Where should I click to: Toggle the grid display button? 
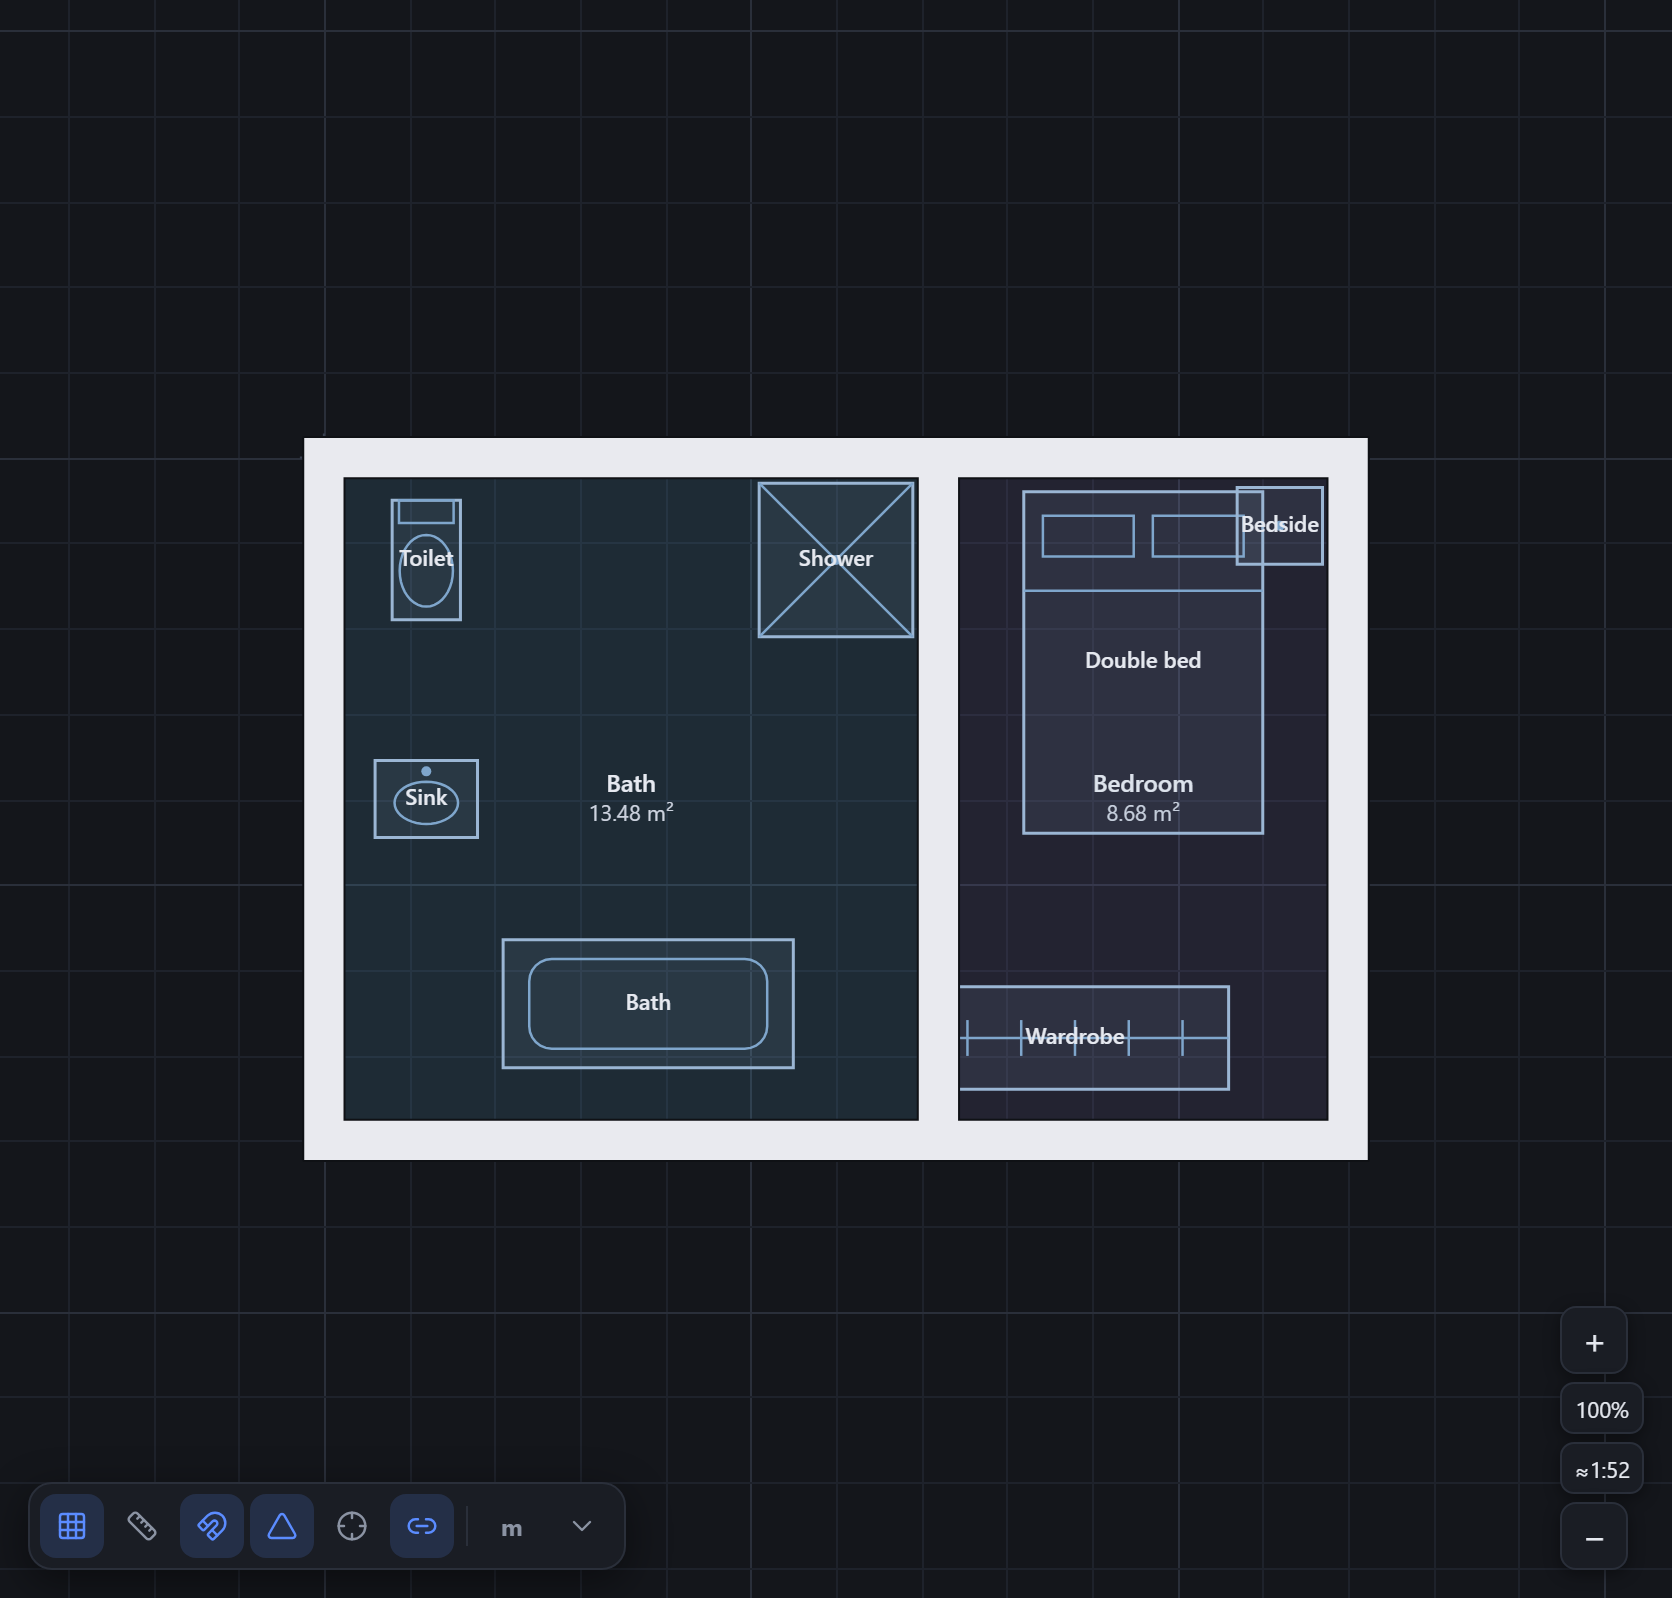[72, 1526]
